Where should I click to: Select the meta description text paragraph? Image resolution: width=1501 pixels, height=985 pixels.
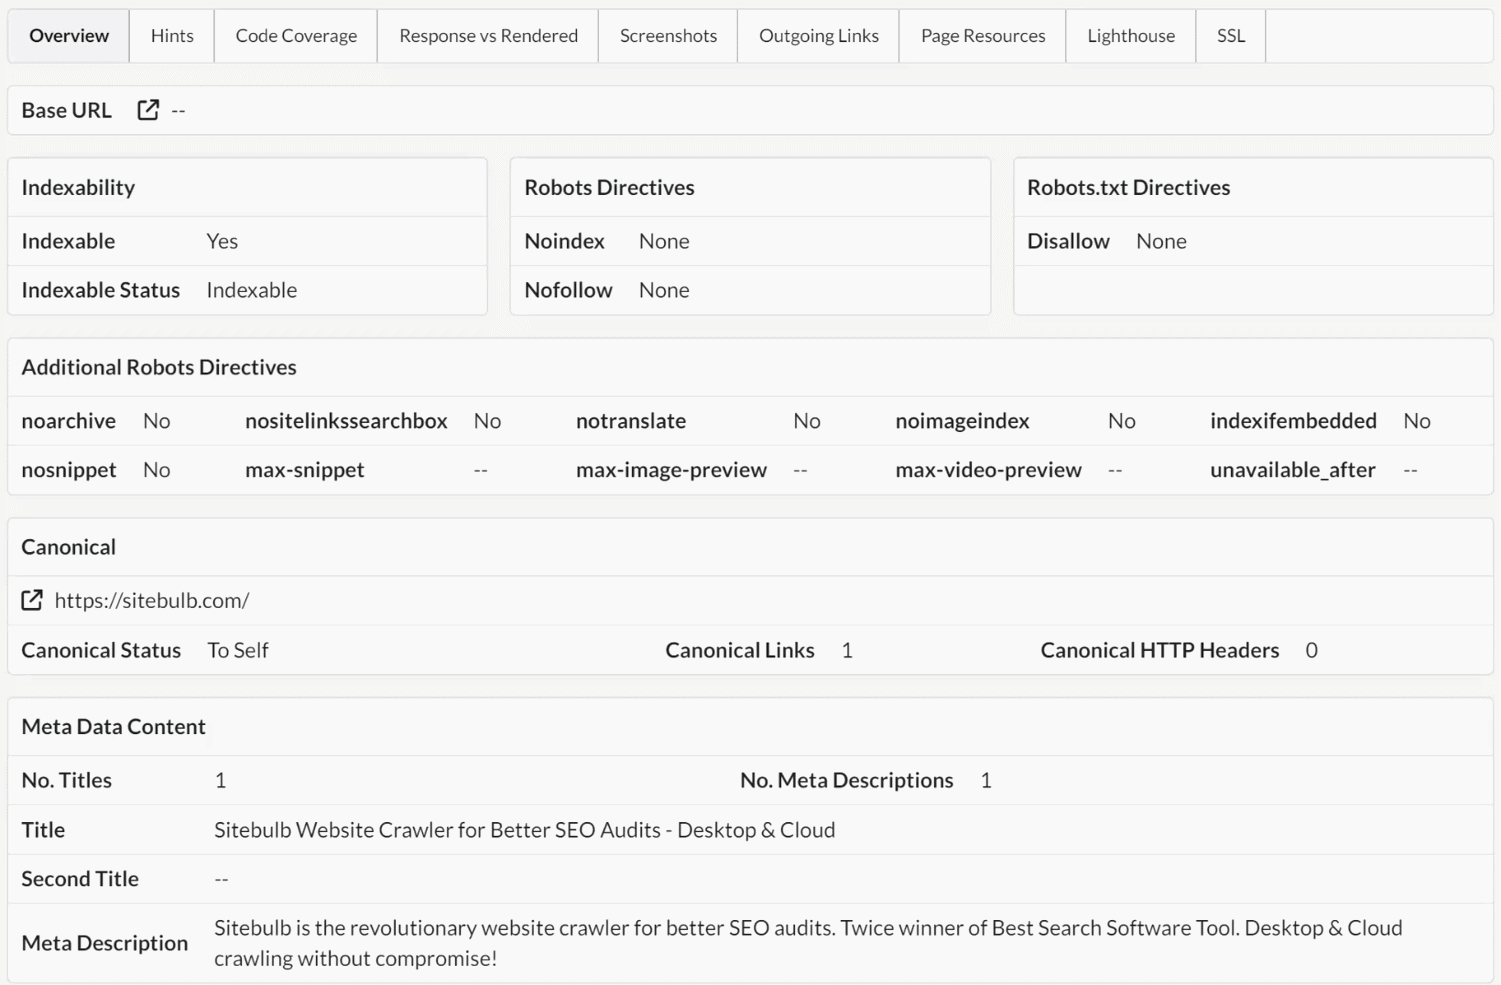pyautogui.click(x=808, y=943)
